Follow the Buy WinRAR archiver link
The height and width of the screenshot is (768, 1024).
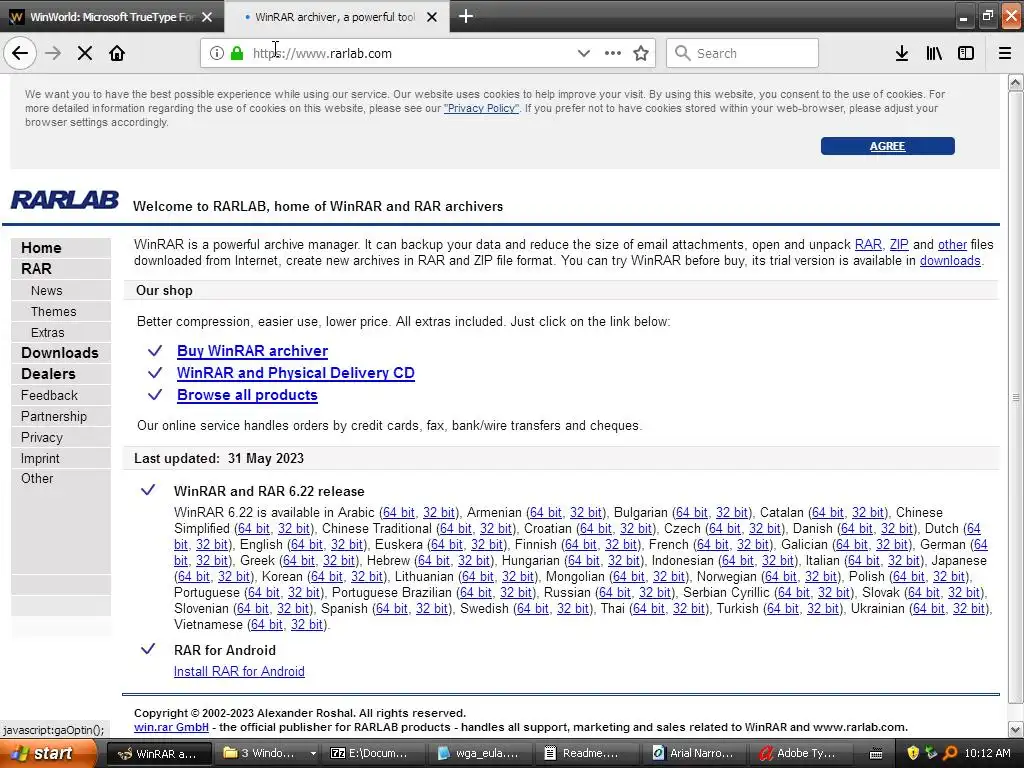tap(252, 351)
